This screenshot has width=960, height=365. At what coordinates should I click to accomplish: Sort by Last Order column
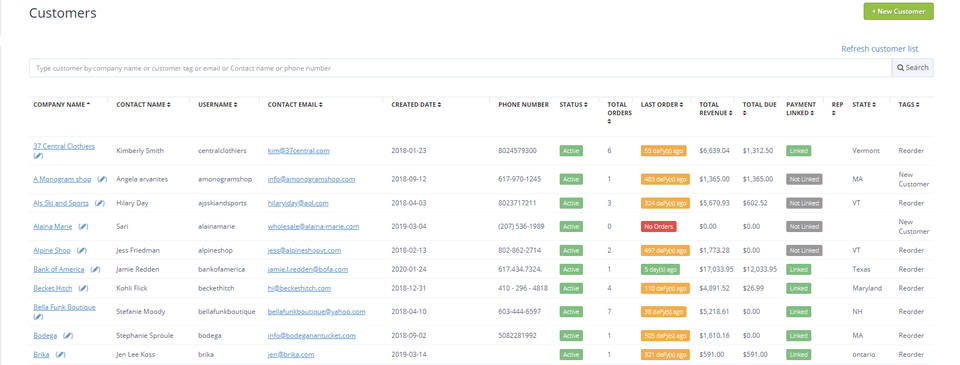click(662, 105)
